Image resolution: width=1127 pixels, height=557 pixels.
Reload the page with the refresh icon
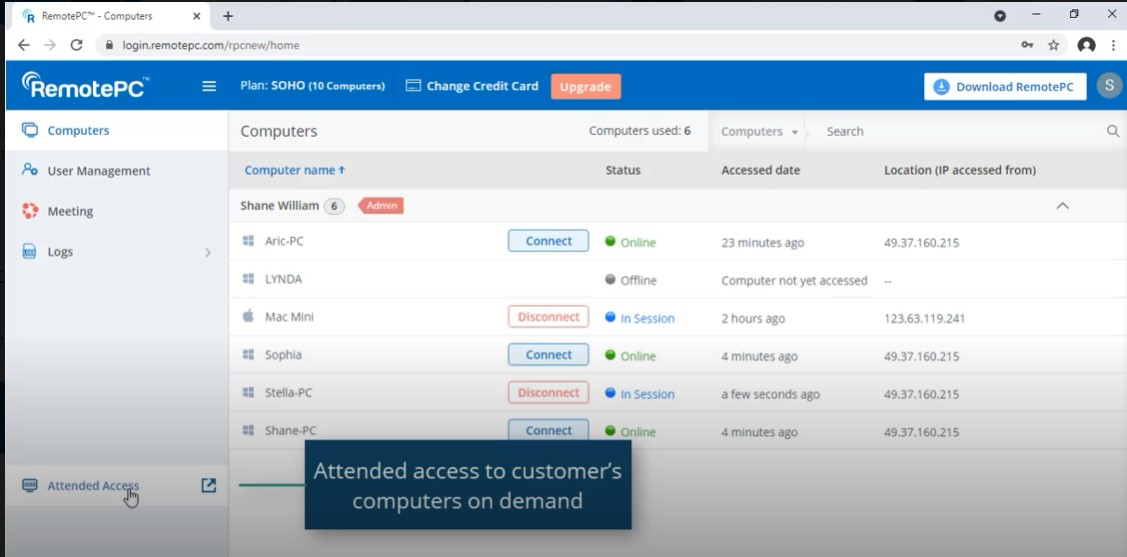coord(76,45)
